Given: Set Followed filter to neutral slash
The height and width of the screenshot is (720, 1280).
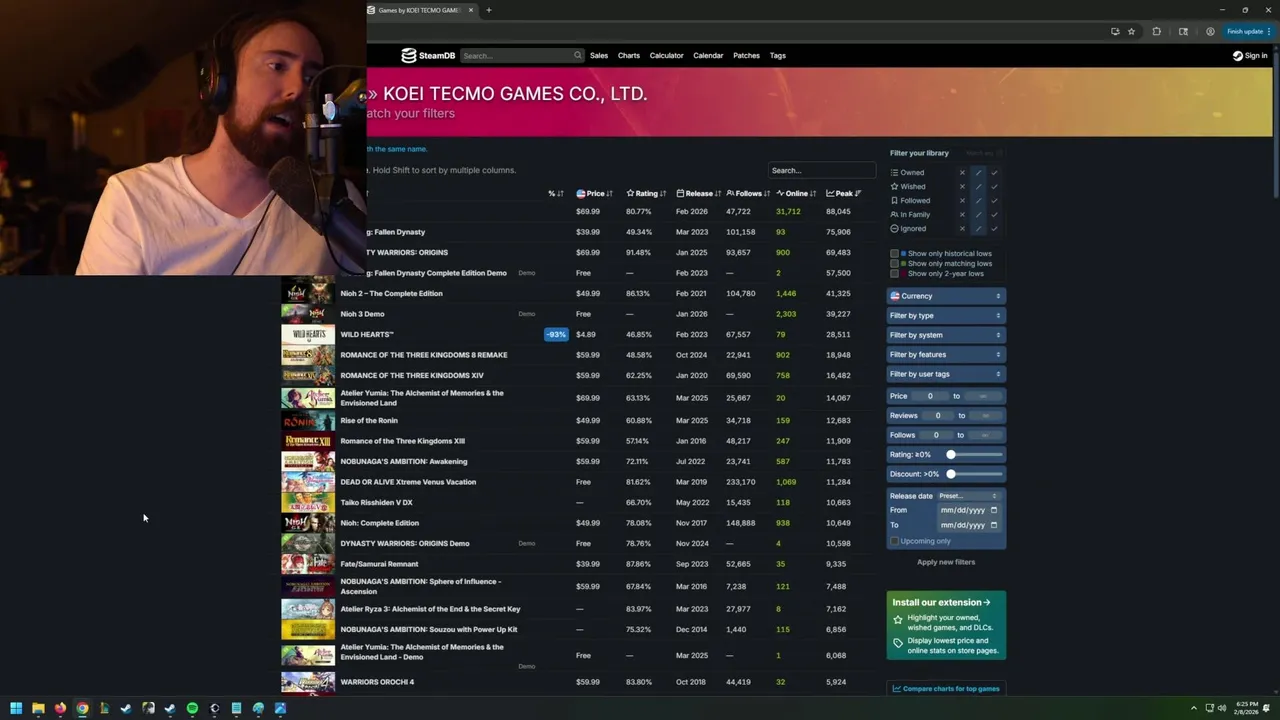Looking at the screenshot, I should tap(978, 200).
